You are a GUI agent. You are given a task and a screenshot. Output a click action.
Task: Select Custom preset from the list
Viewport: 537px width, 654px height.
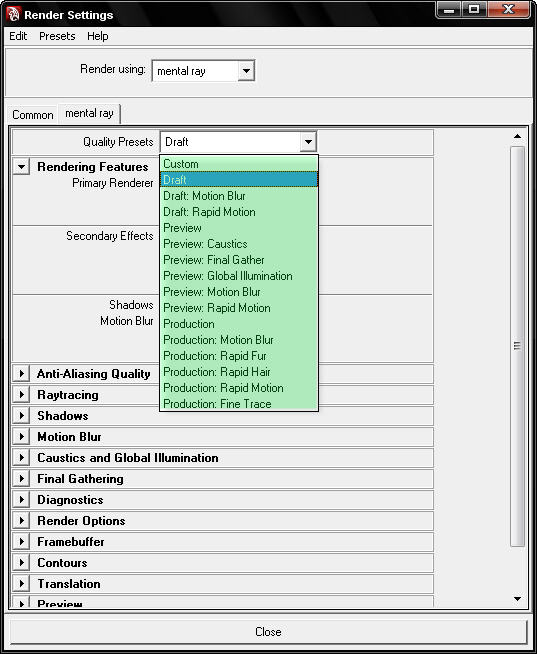point(239,164)
